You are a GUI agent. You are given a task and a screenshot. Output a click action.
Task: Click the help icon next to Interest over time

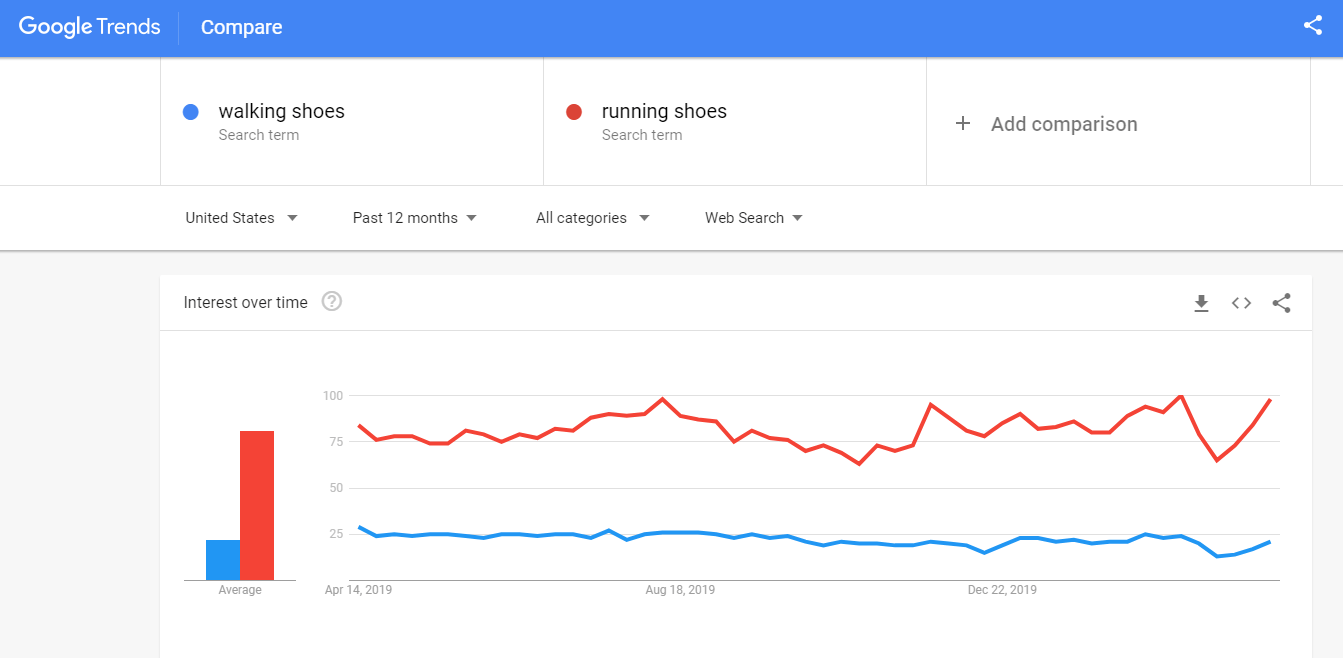click(x=331, y=301)
